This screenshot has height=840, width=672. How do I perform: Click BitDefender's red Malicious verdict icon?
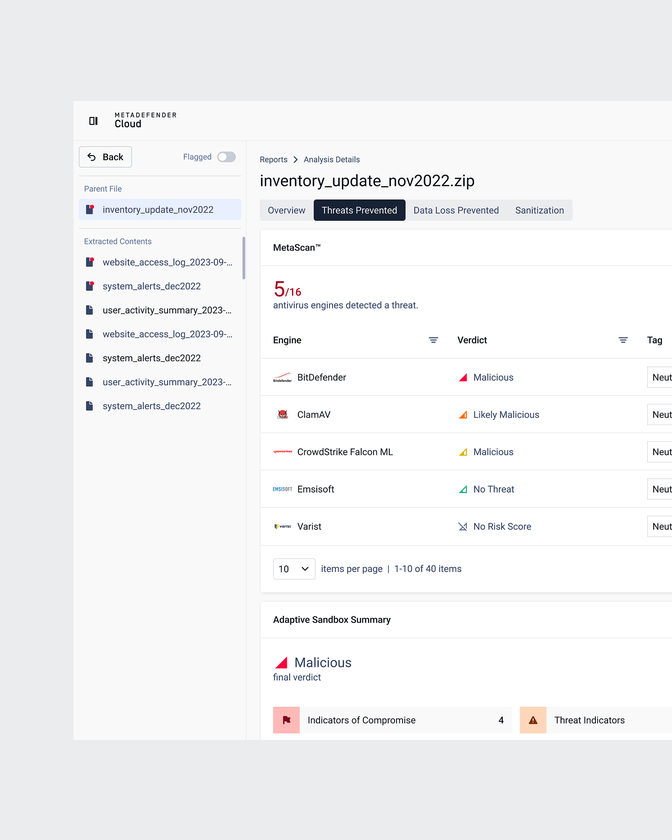coord(463,378)
